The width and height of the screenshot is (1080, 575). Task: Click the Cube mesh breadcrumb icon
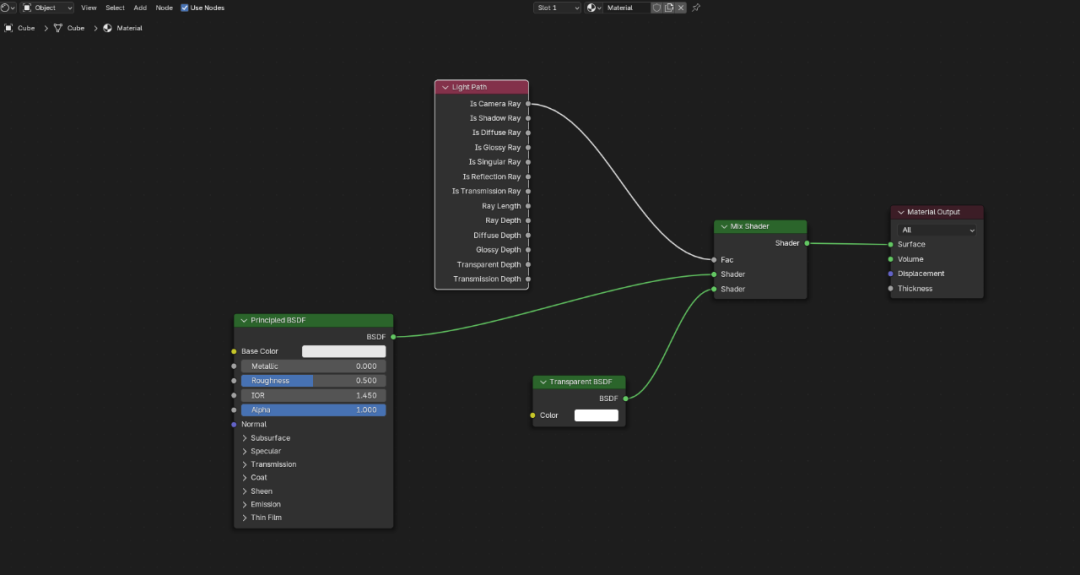[58, 28]
